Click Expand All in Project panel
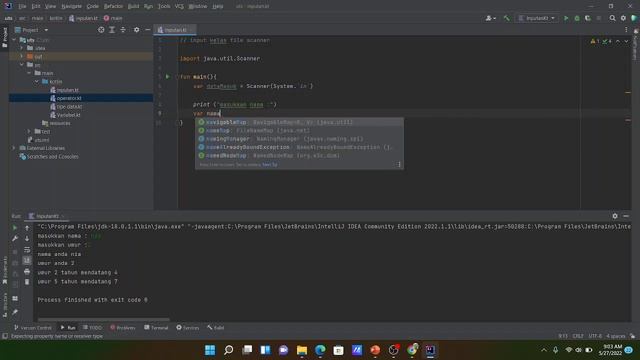This screenshot has width=640, height=360. [x=112, y=30]
